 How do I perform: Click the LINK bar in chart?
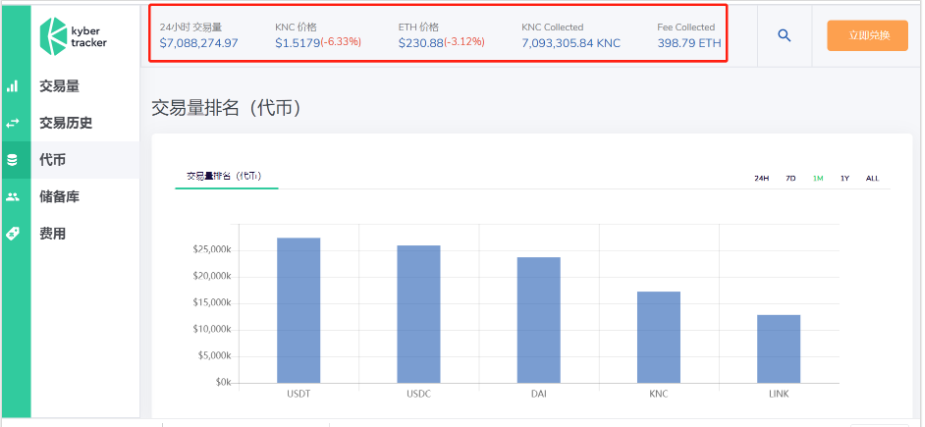pos(779,349)
